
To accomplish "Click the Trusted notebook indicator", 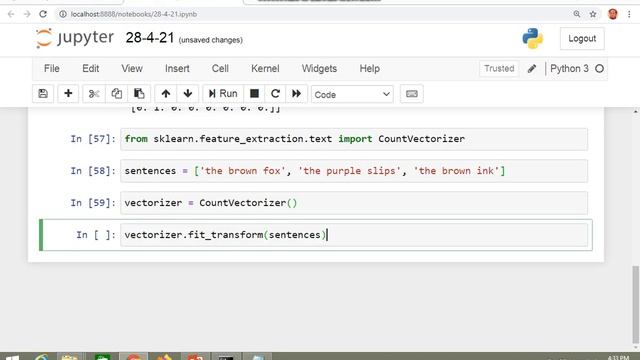I will pyautogui.click(x=499, y=69).
